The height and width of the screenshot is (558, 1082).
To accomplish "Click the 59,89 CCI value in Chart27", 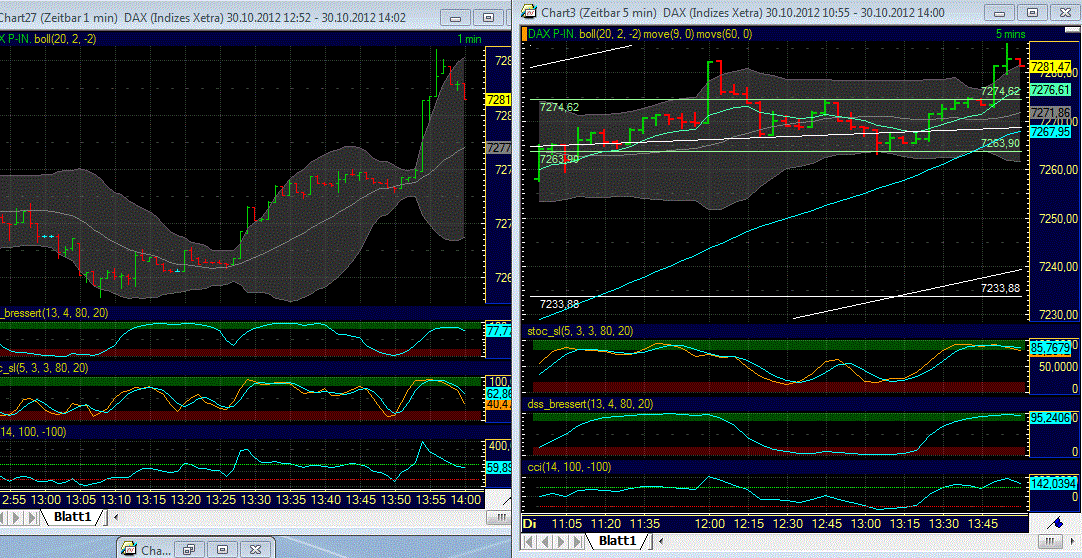I will tap(498, 468).
